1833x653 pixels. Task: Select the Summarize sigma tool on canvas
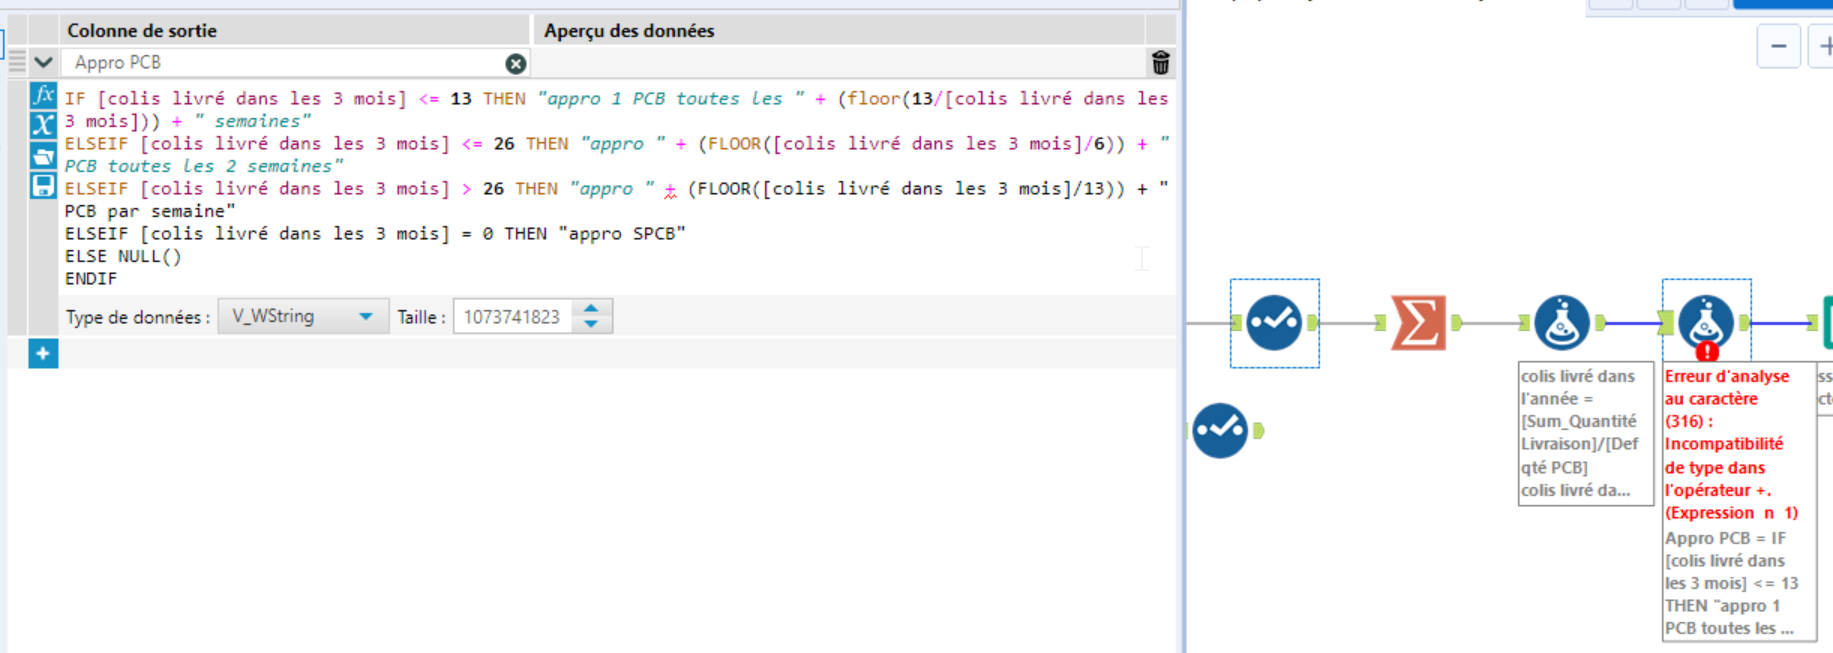point(1418,322)
